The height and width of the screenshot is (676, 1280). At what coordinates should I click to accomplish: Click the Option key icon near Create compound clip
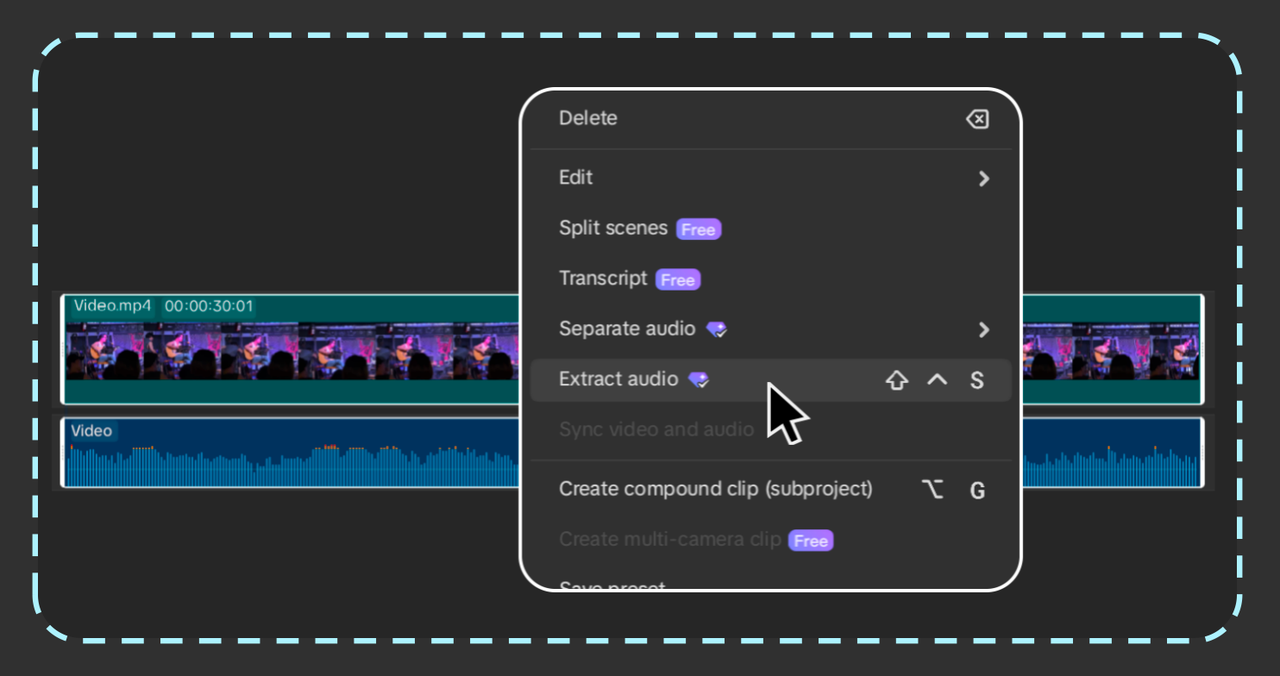(x=932, y=489)
